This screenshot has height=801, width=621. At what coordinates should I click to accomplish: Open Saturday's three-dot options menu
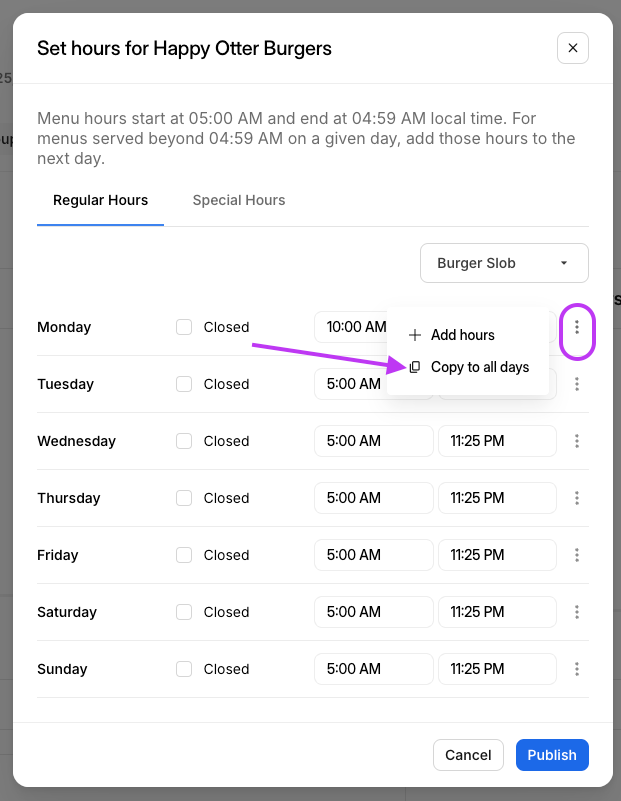(577, 612)
